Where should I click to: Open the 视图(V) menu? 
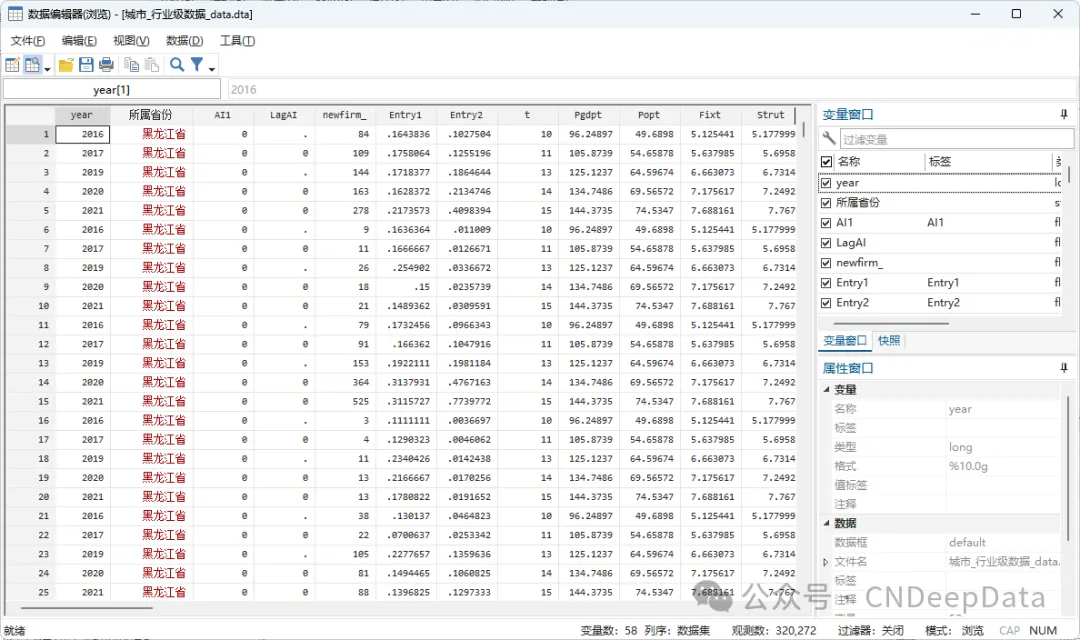coord(131,41)
